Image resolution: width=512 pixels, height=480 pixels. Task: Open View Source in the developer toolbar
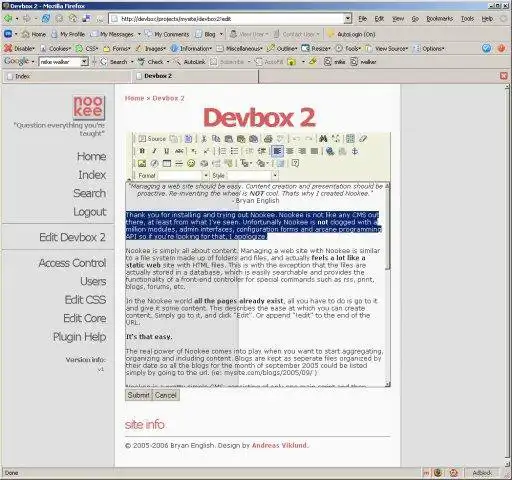click(x=386, y=49)
